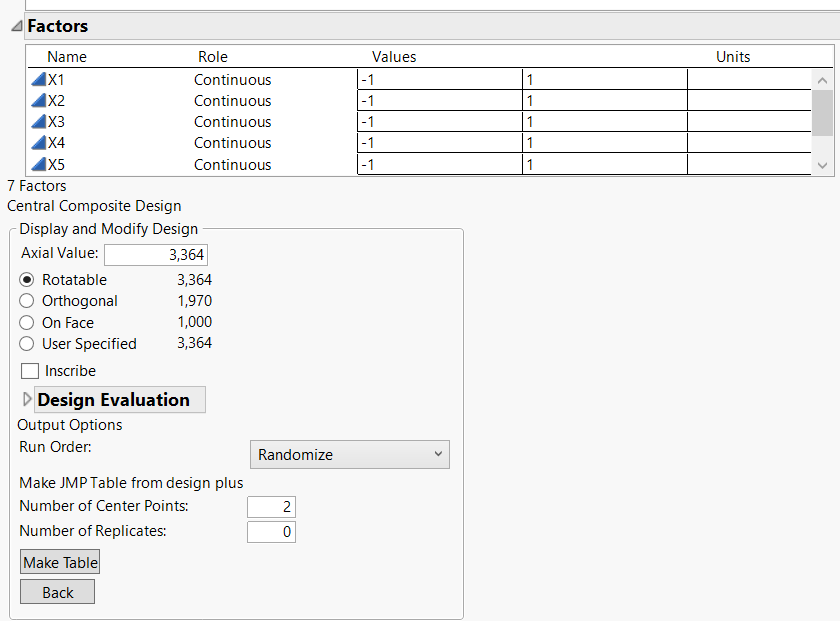Viewport: 840px width, 621px height.
Task: Click the Number of Center Points field
Action: point(271,507)
